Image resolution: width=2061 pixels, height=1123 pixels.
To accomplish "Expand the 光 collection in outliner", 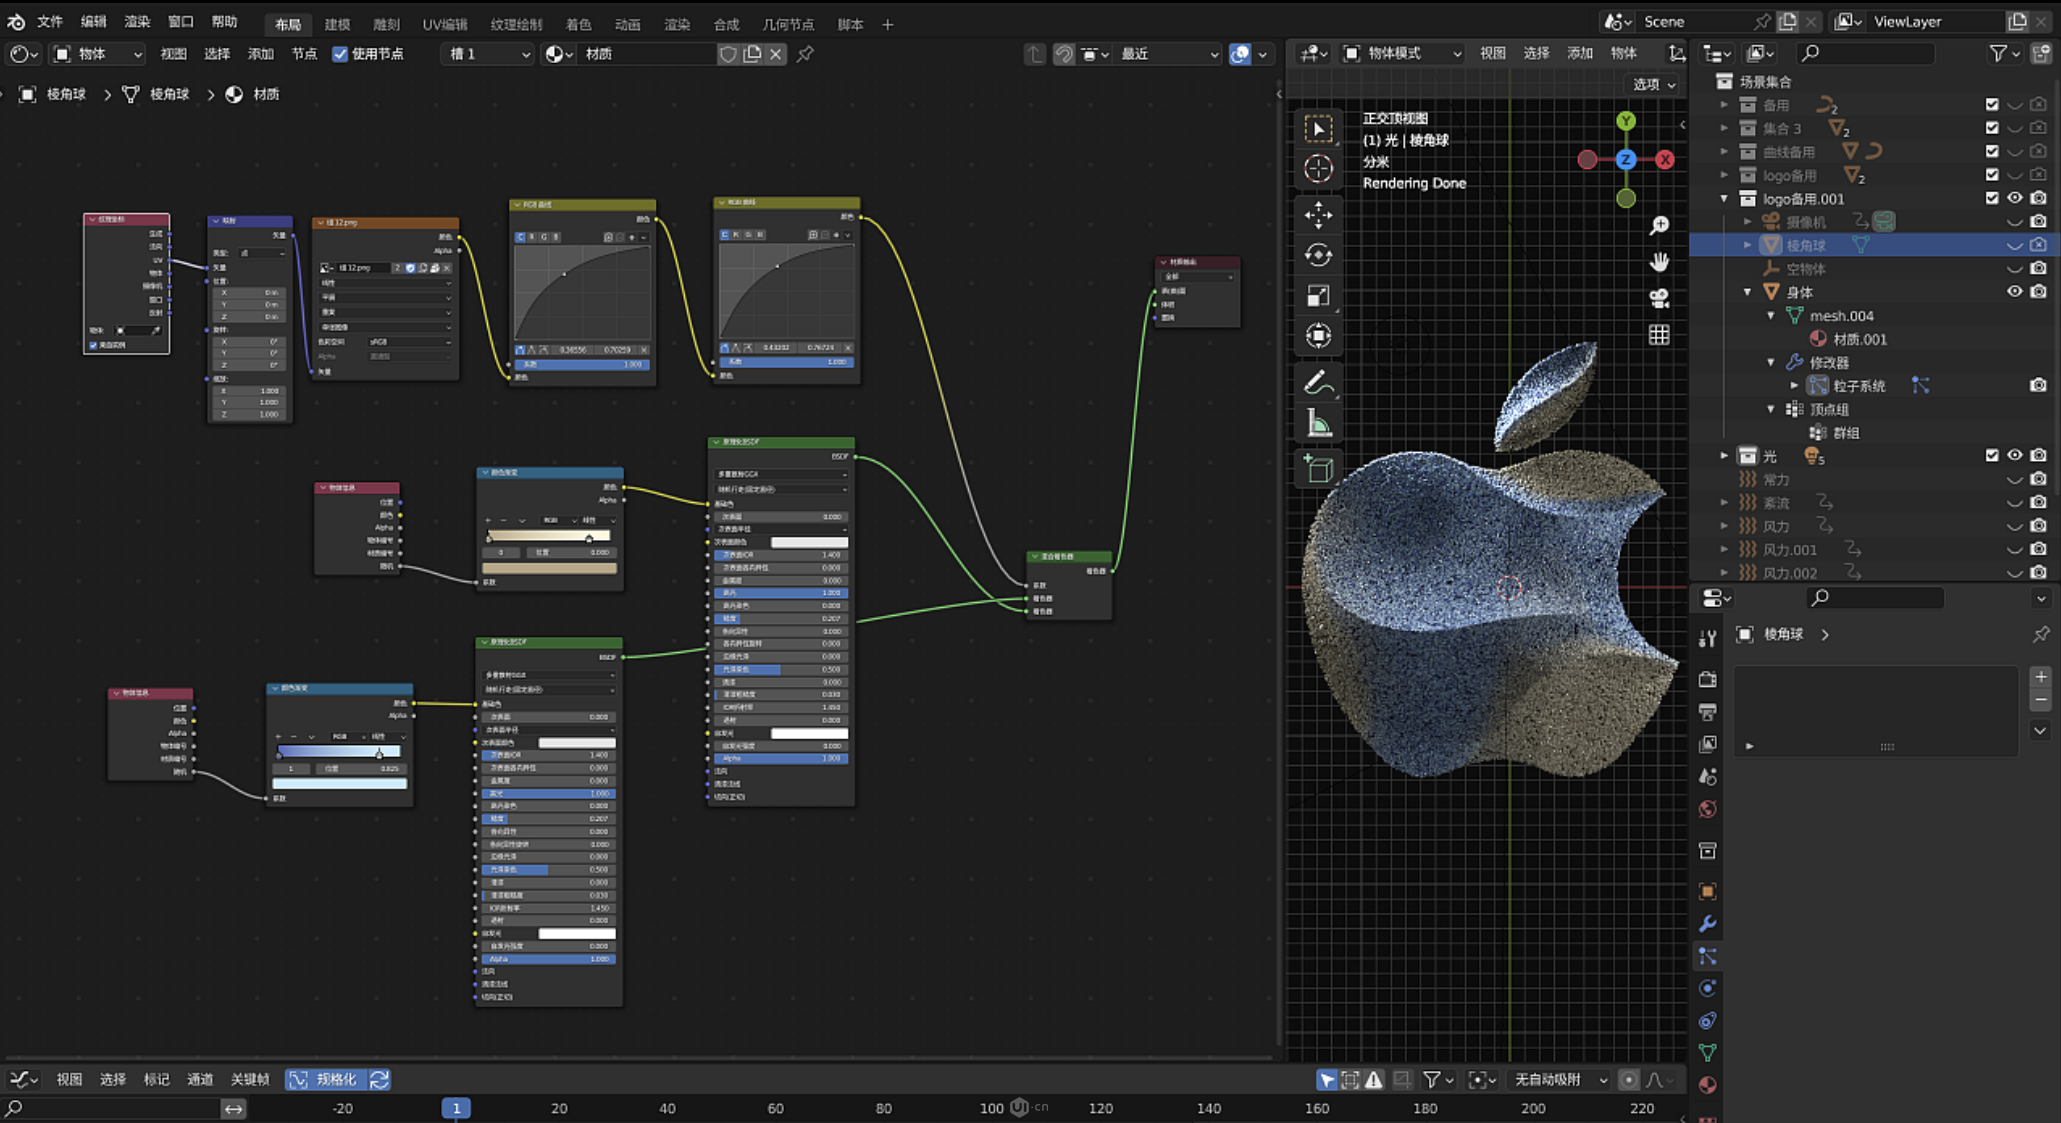I will point(1724,455).
